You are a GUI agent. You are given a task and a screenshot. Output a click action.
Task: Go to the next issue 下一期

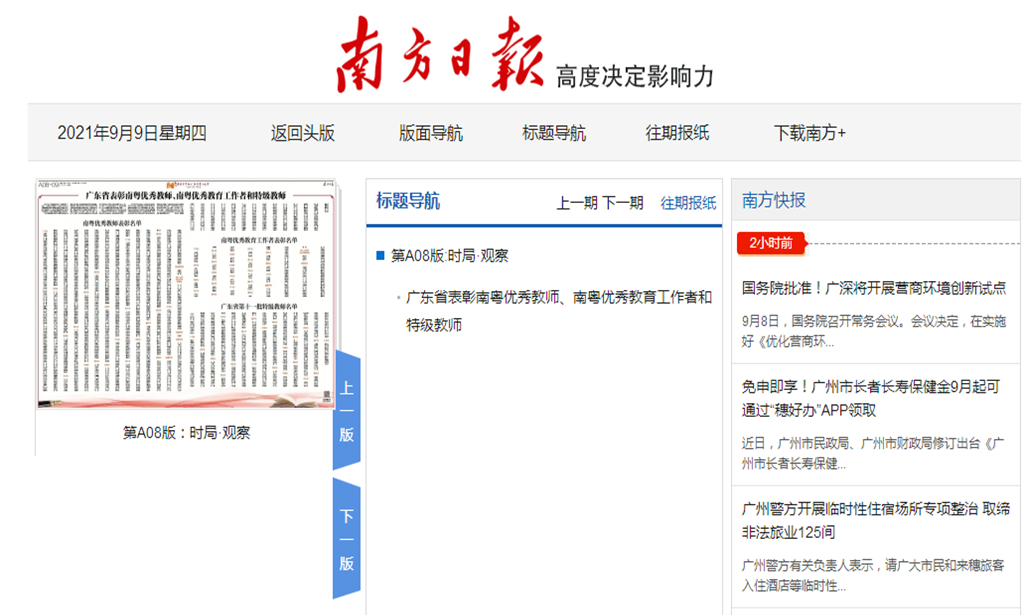coord(622,203)
